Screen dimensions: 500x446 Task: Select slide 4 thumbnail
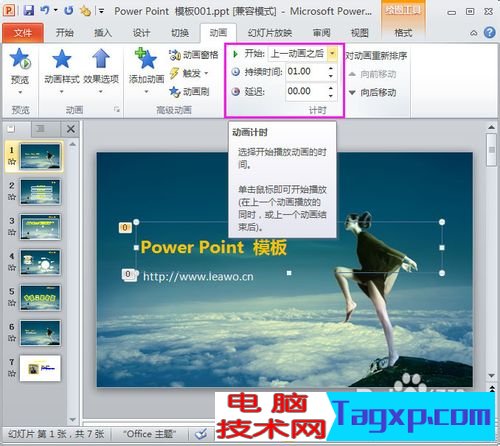pos(40,262)
